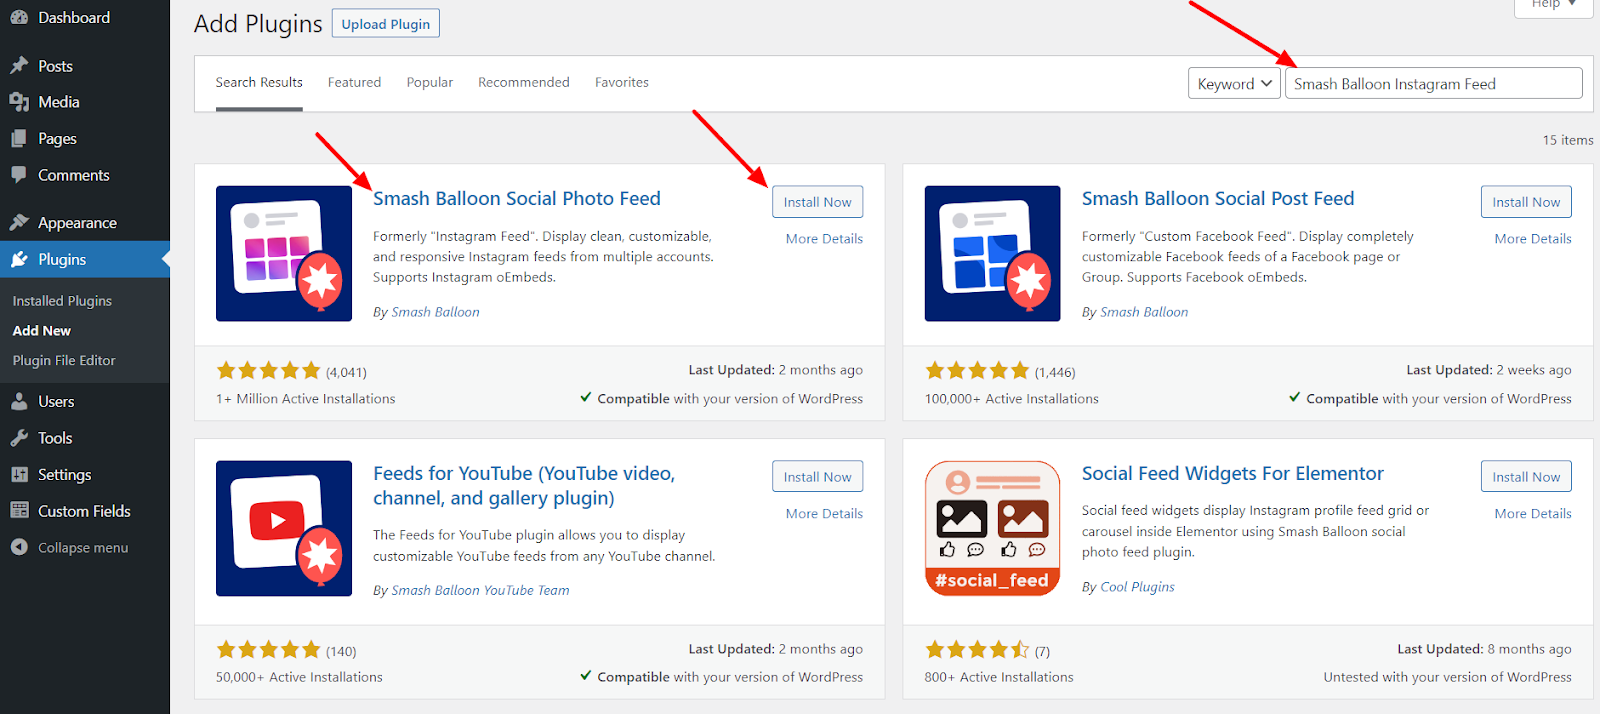Open the Plugins menu item
1600x714 pixels.
click(x=85, y=259)
